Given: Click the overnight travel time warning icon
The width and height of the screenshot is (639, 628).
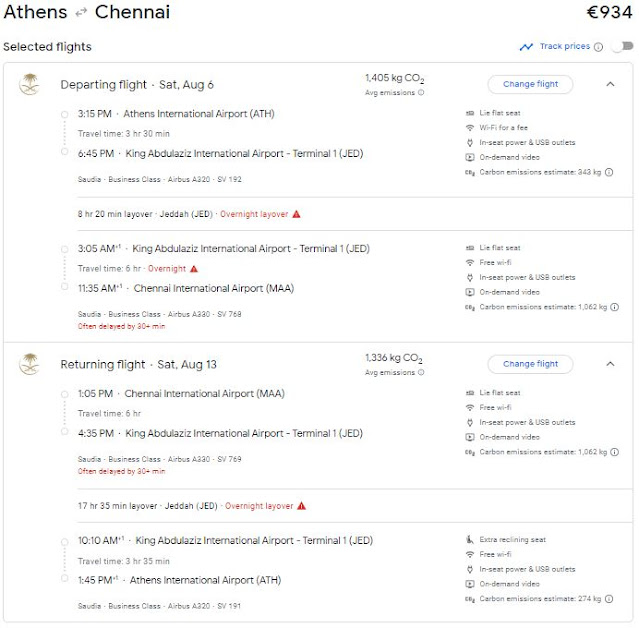Looking at the screenshot, I should pyautogui.click(x=194, y=269).
